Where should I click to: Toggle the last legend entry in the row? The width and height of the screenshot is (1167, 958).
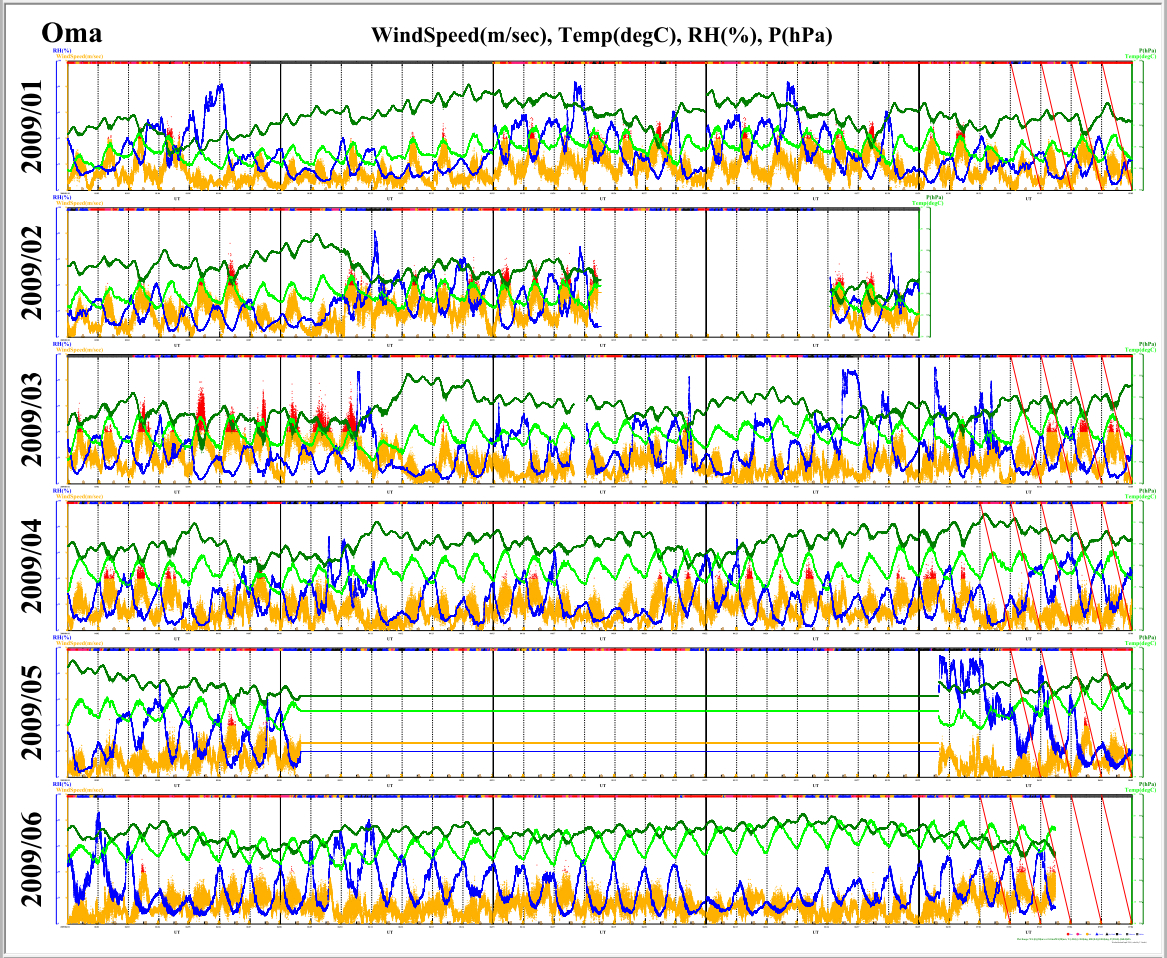click(x=1137, y=934)
